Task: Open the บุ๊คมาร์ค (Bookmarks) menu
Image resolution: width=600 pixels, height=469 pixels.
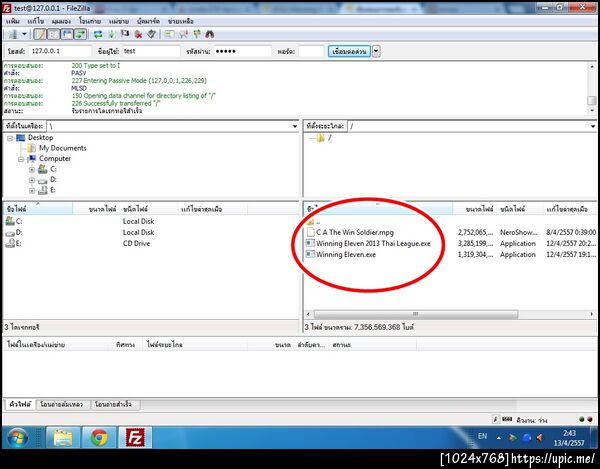Action: [x=148, y=21]
